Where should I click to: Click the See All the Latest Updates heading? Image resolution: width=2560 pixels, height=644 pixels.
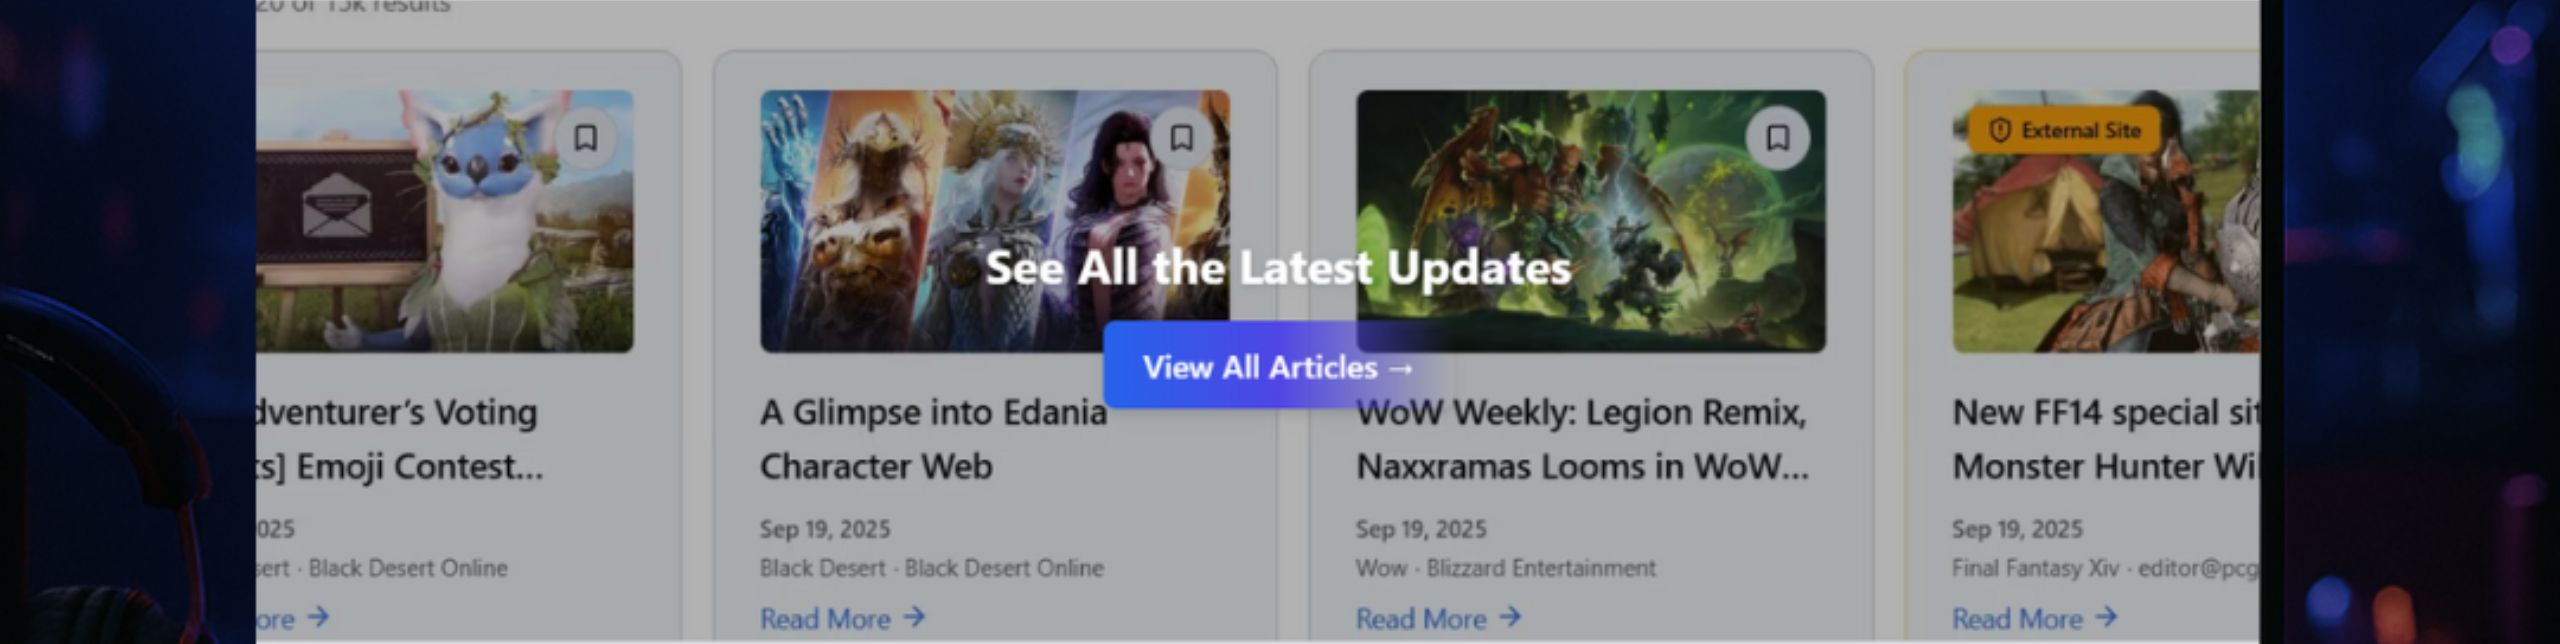(x=1278, y=268)
